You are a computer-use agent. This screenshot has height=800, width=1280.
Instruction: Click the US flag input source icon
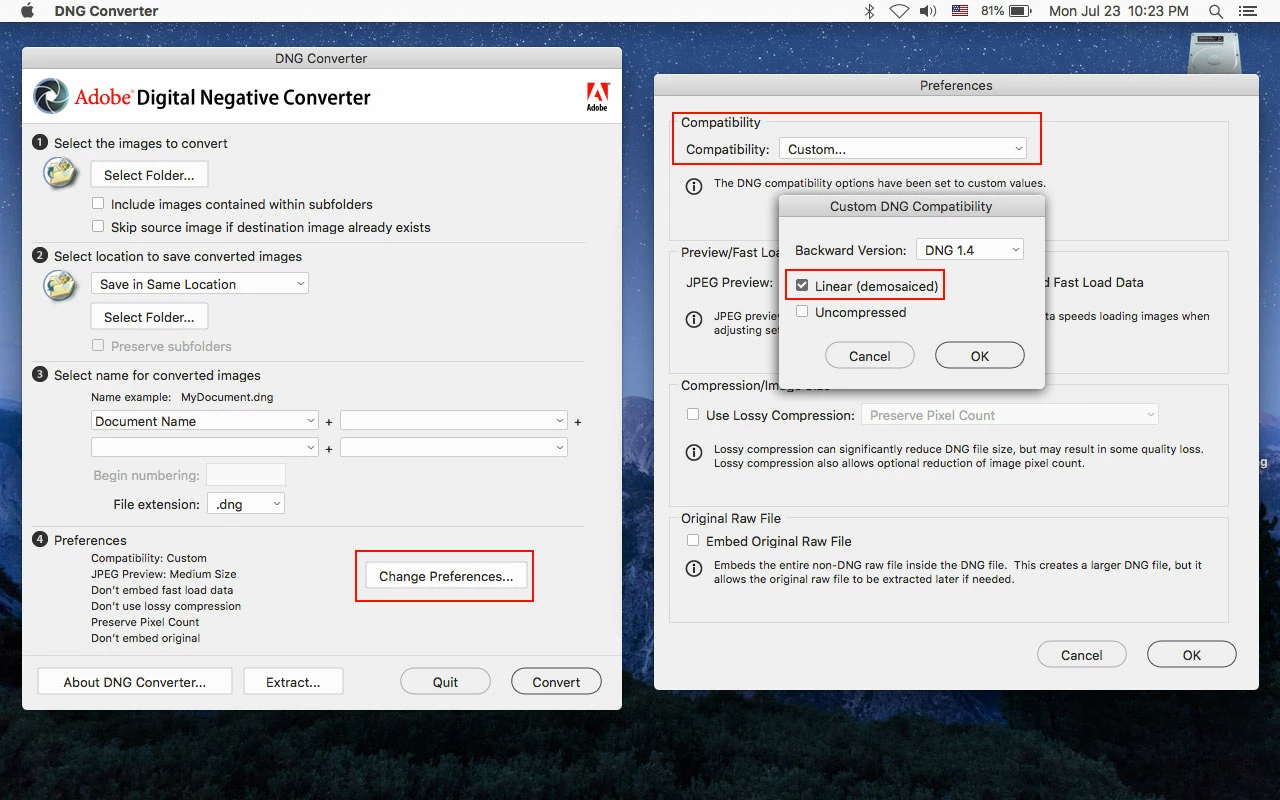[x=960, y=11]
